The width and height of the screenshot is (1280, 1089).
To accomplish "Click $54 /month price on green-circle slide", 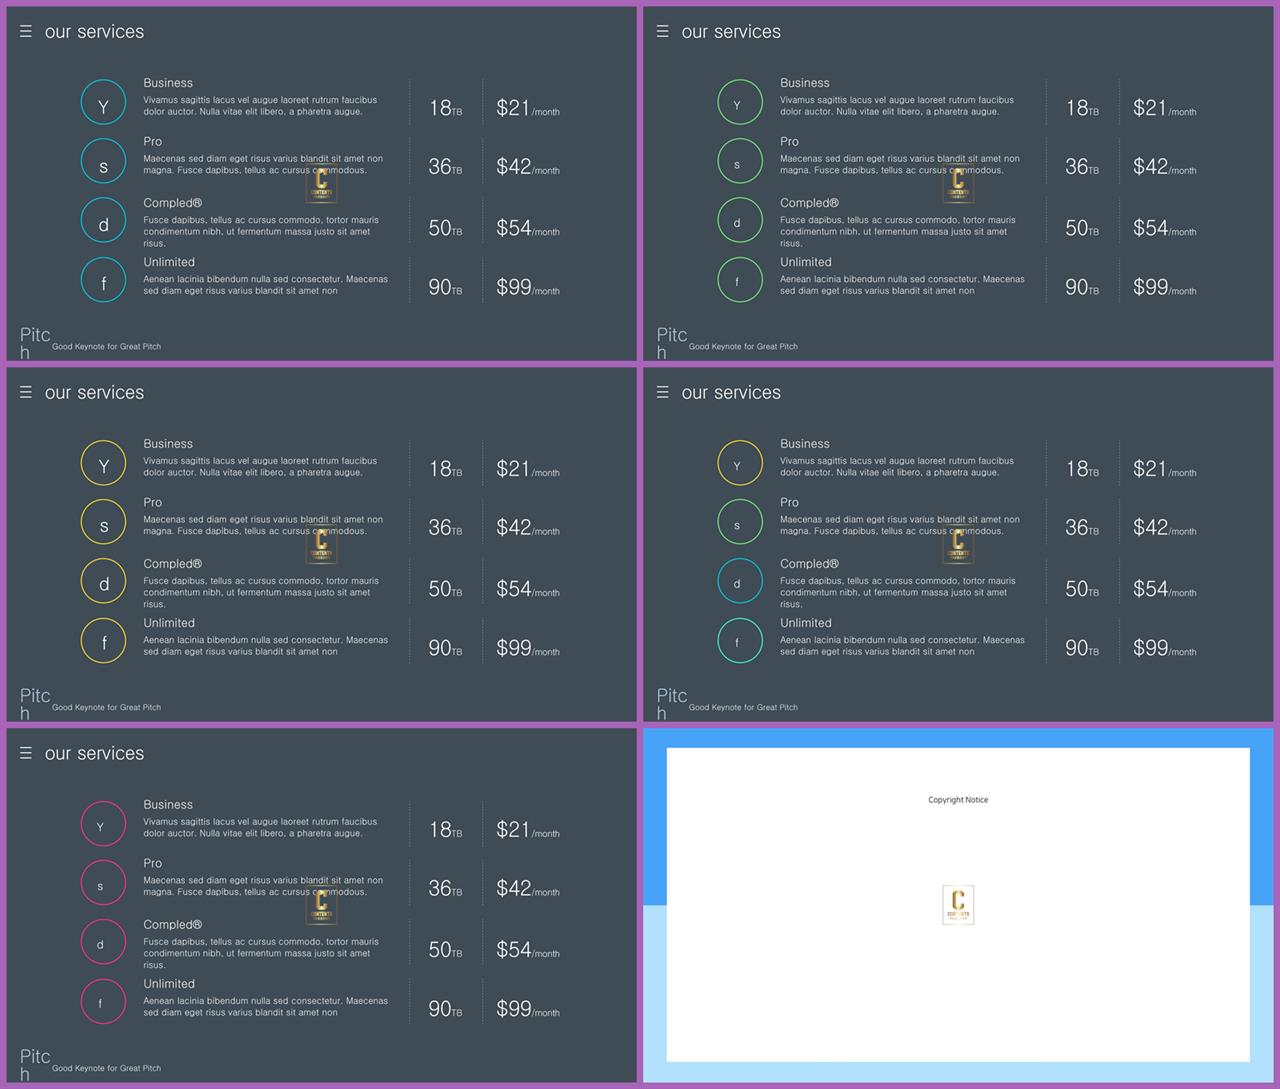I will 1165,228.
